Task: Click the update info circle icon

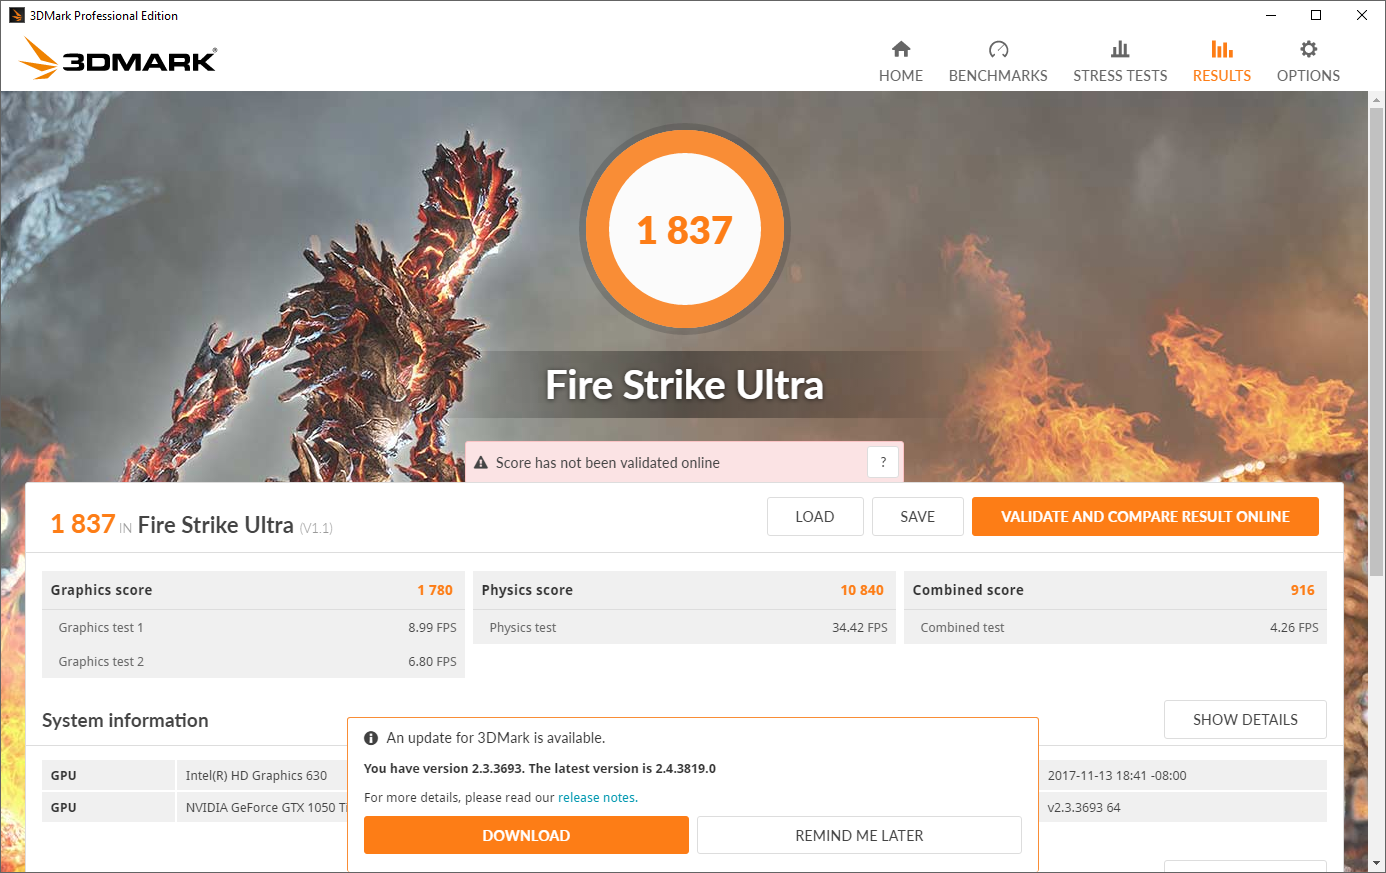Action: 371,738
